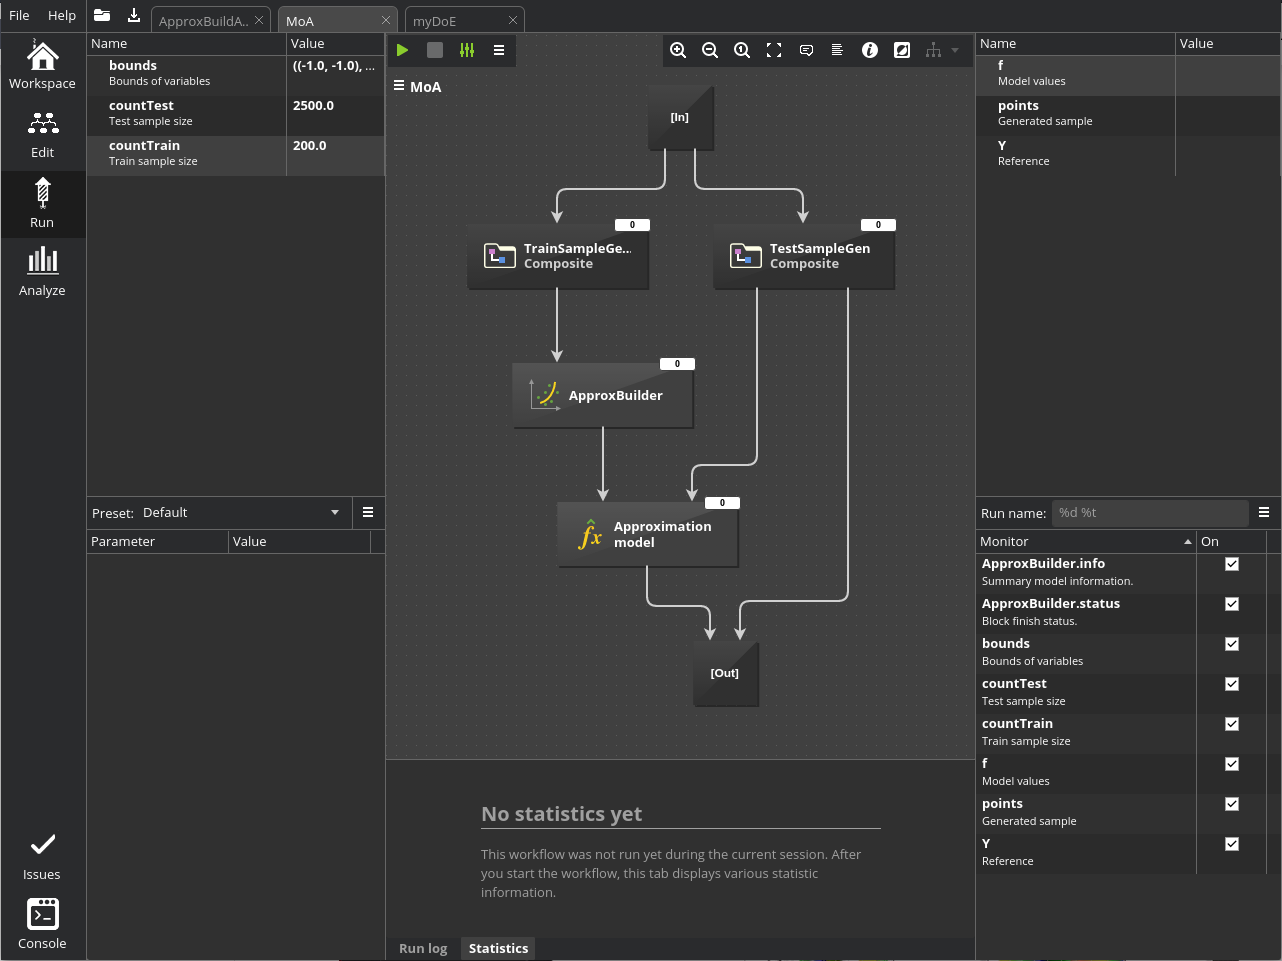
Task: Click the inputs Name column header
Action: [187, 44]
